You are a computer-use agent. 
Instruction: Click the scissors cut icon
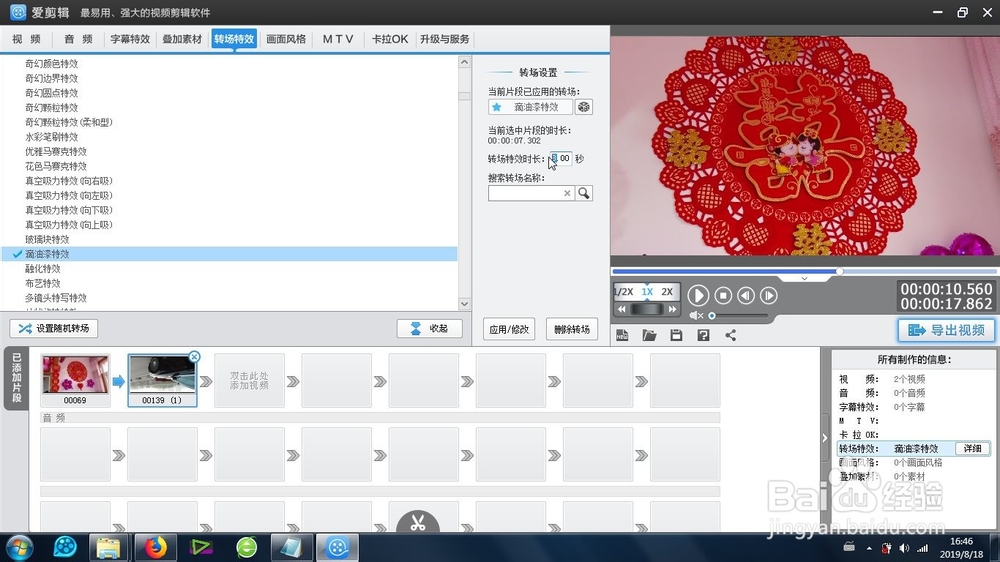[x=418, y=522]
